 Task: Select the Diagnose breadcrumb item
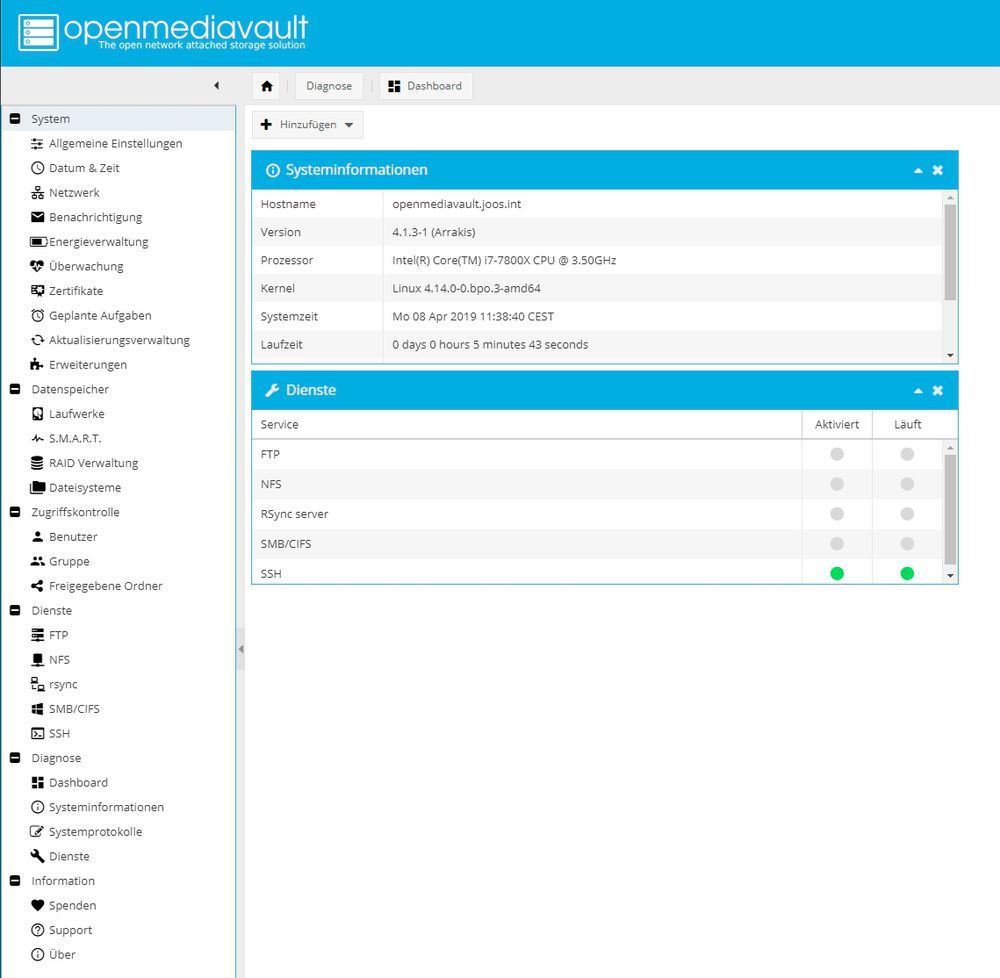[x=329, y=86]
